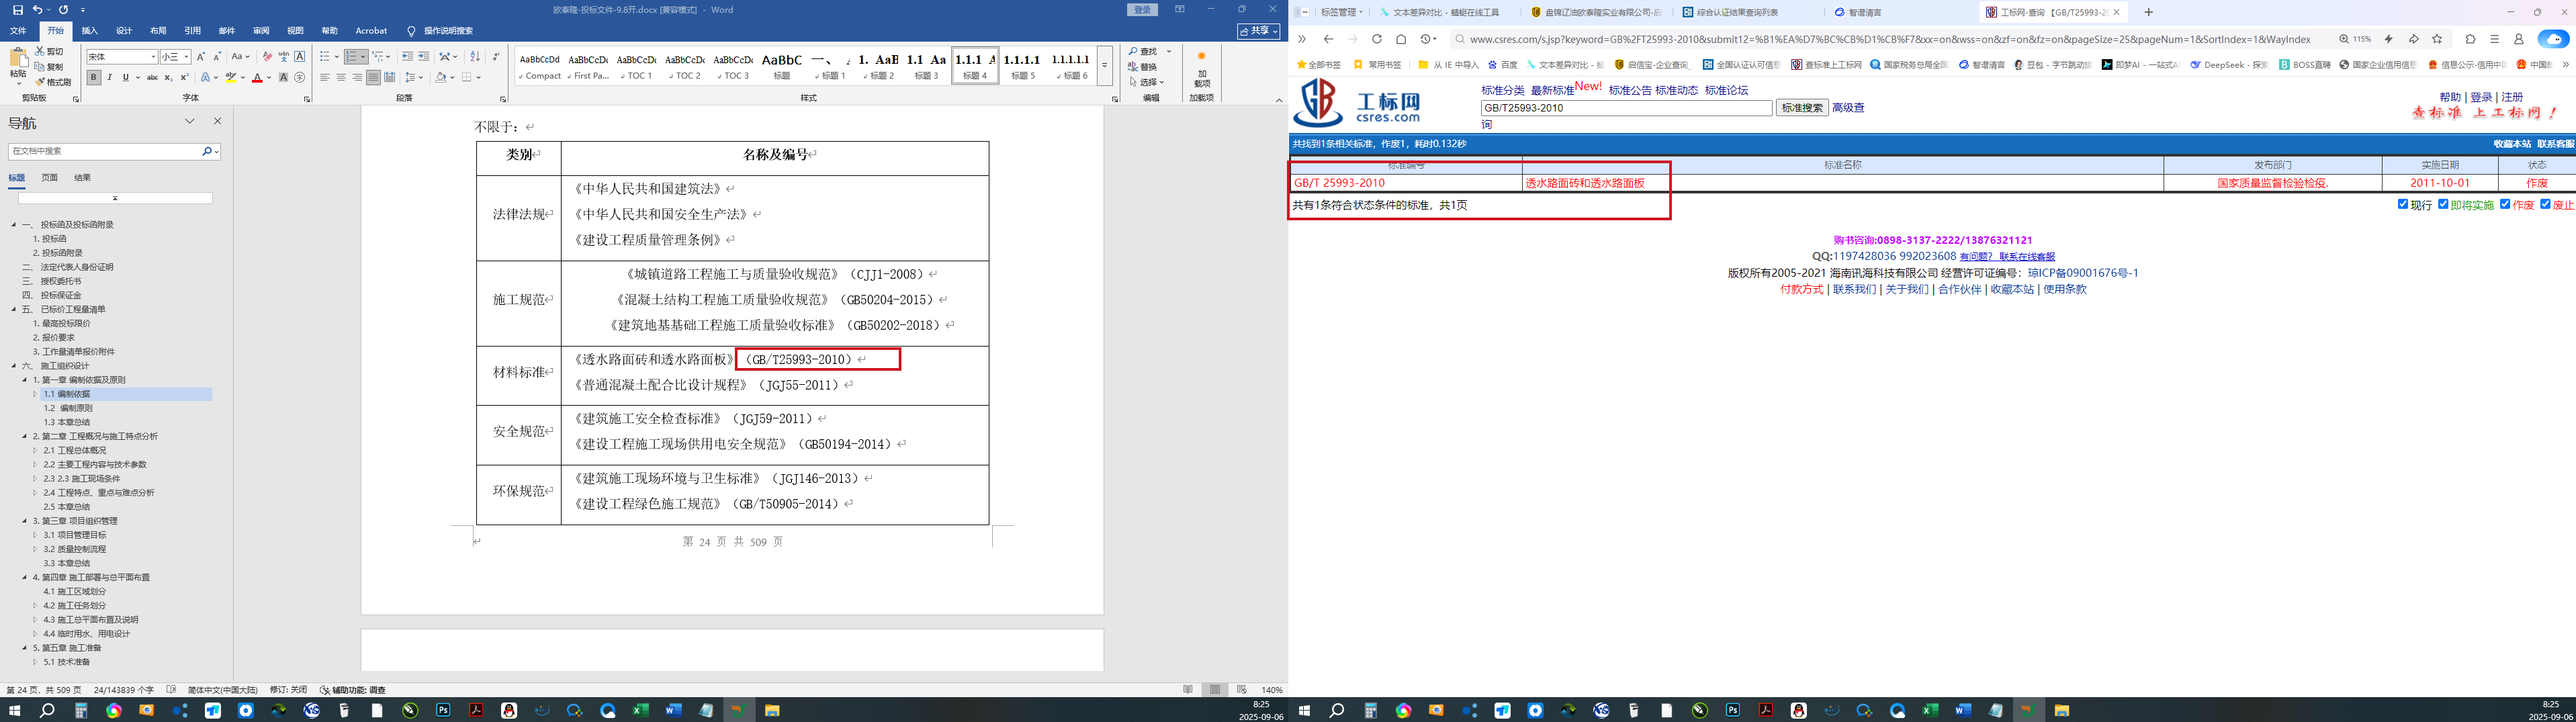This screenshot has width=2576, height=722.
Task: Toggle character border button
Action: 299,57
